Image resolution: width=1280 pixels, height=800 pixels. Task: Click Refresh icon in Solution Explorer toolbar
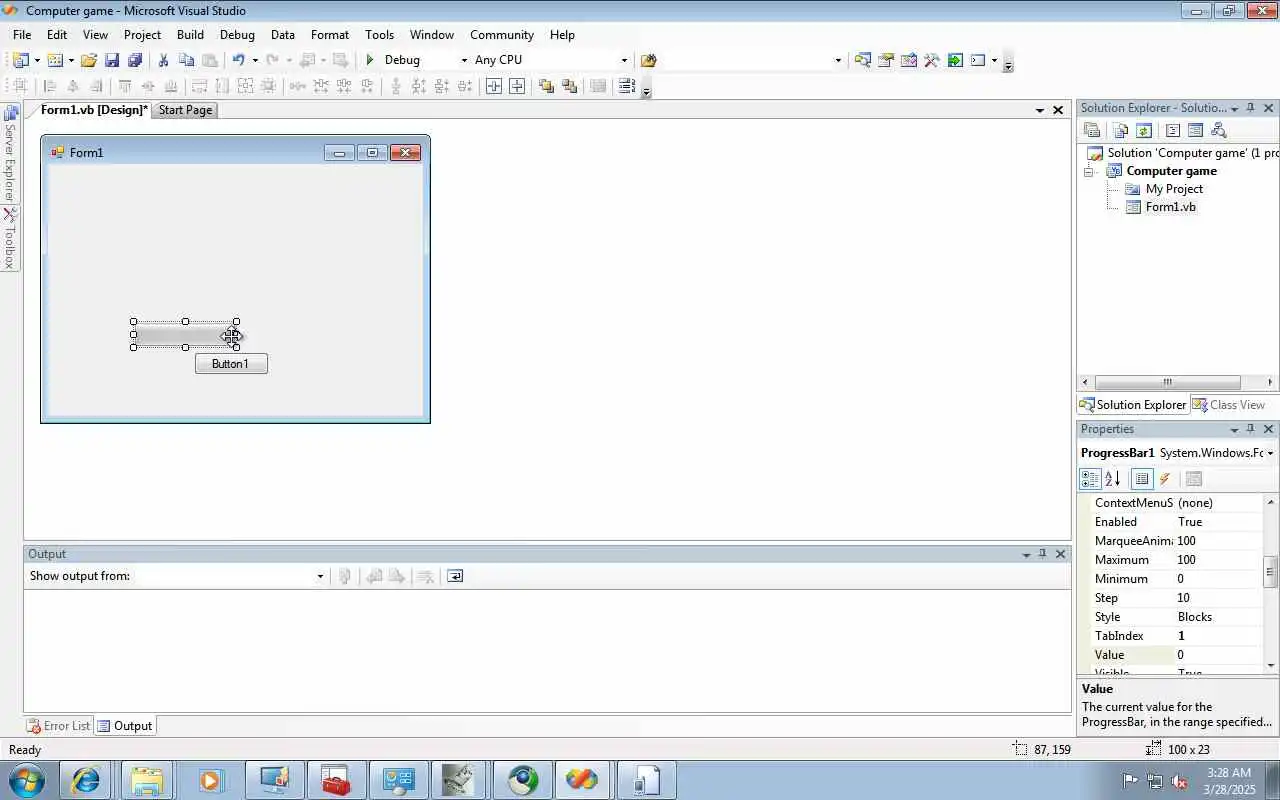click(1144, 130)
